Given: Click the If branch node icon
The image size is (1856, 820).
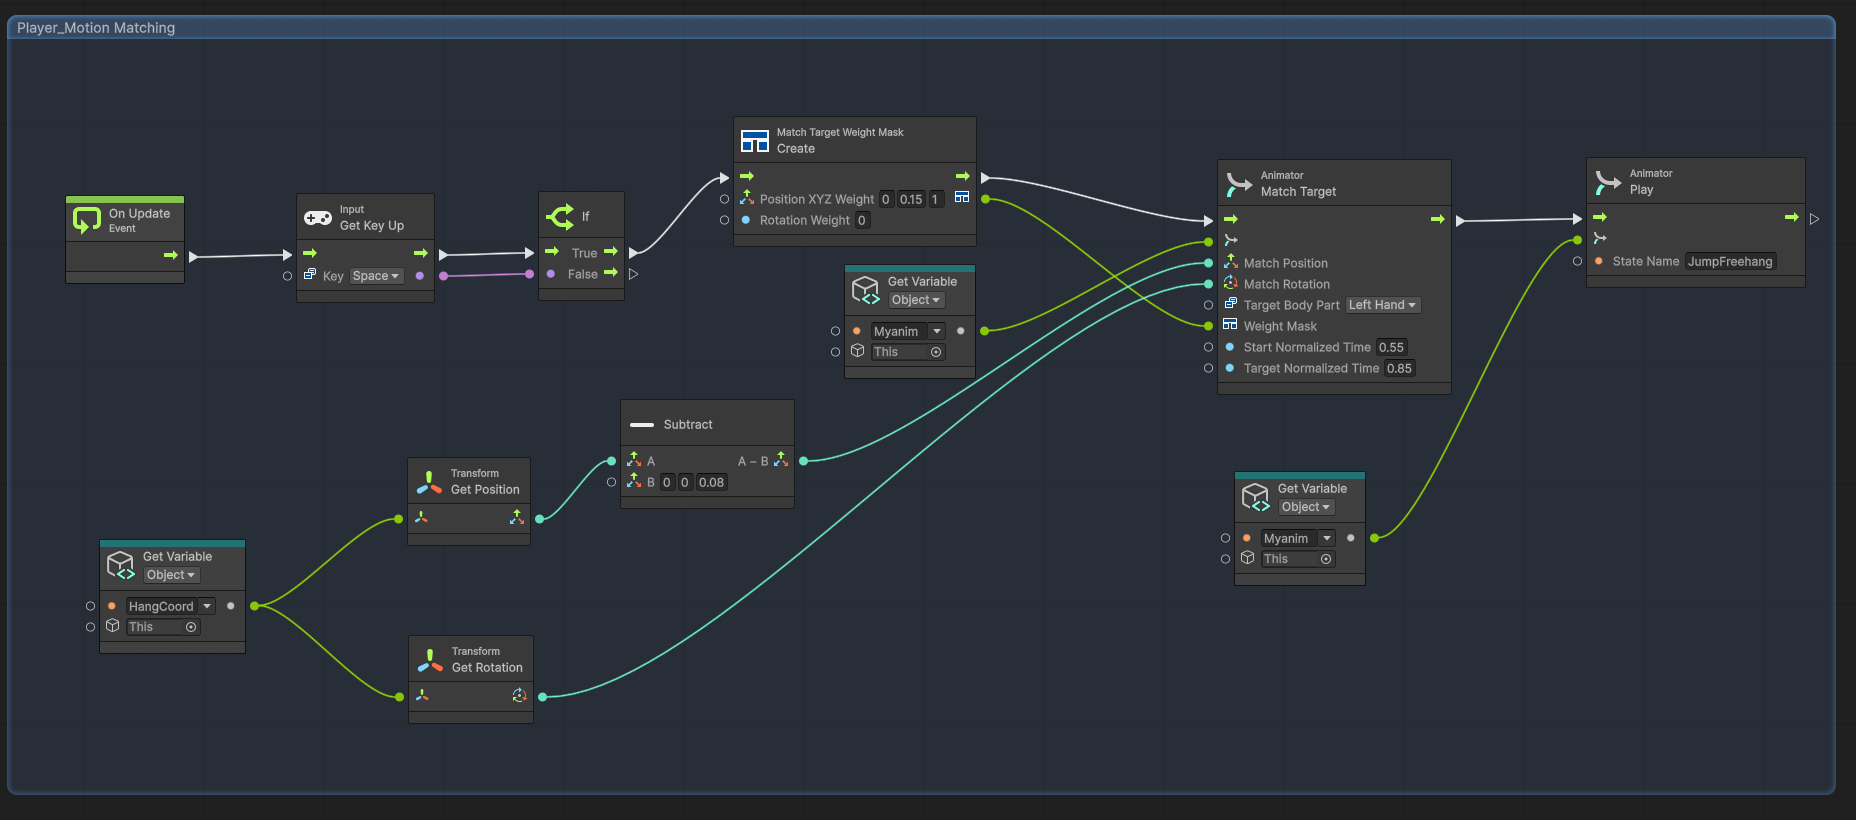Looking at the screenshot, I should tap(560, 216).
